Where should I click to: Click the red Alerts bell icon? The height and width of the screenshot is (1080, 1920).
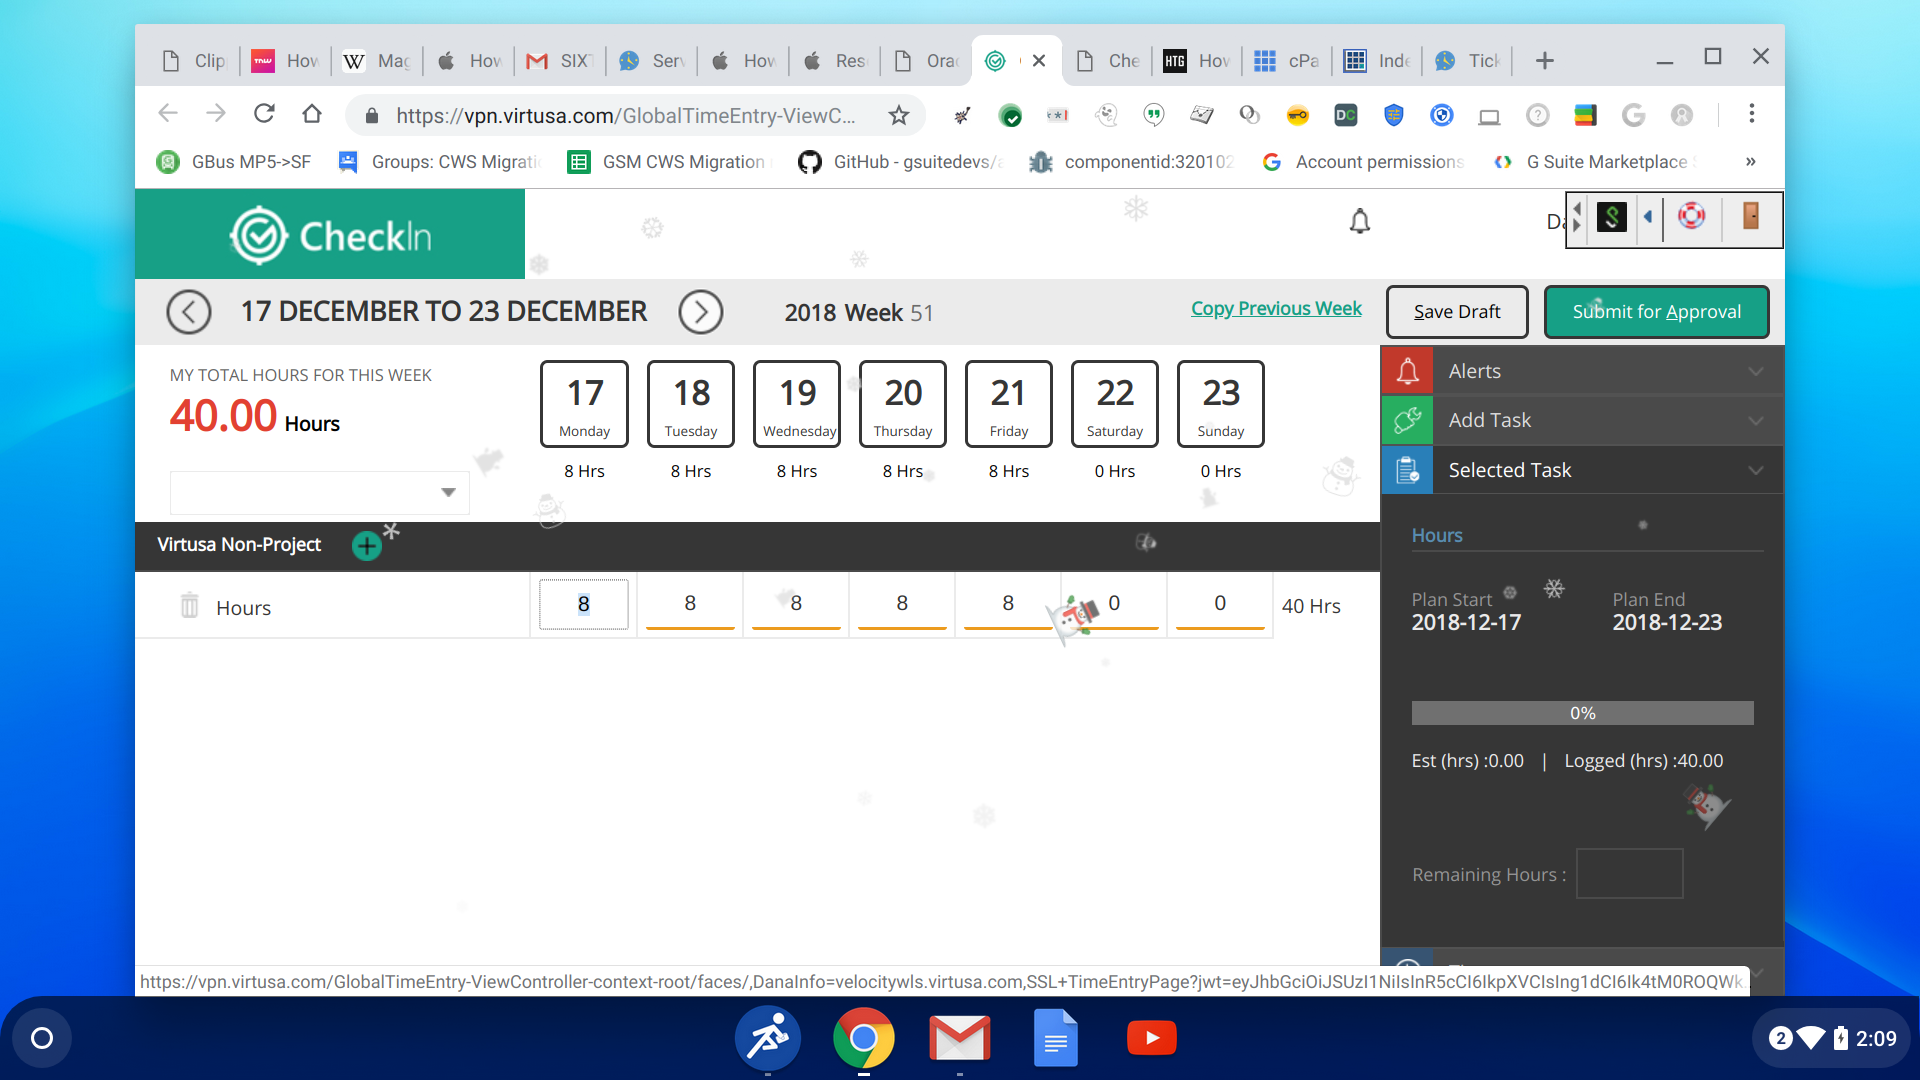1407,371
